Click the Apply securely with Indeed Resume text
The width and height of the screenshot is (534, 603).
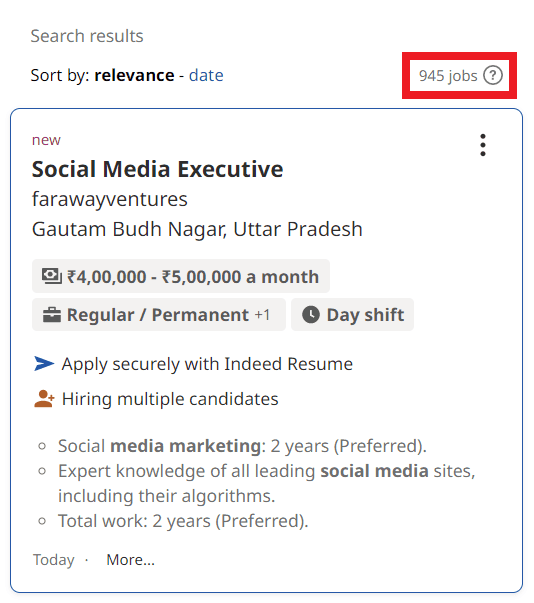tap(207, 364)
